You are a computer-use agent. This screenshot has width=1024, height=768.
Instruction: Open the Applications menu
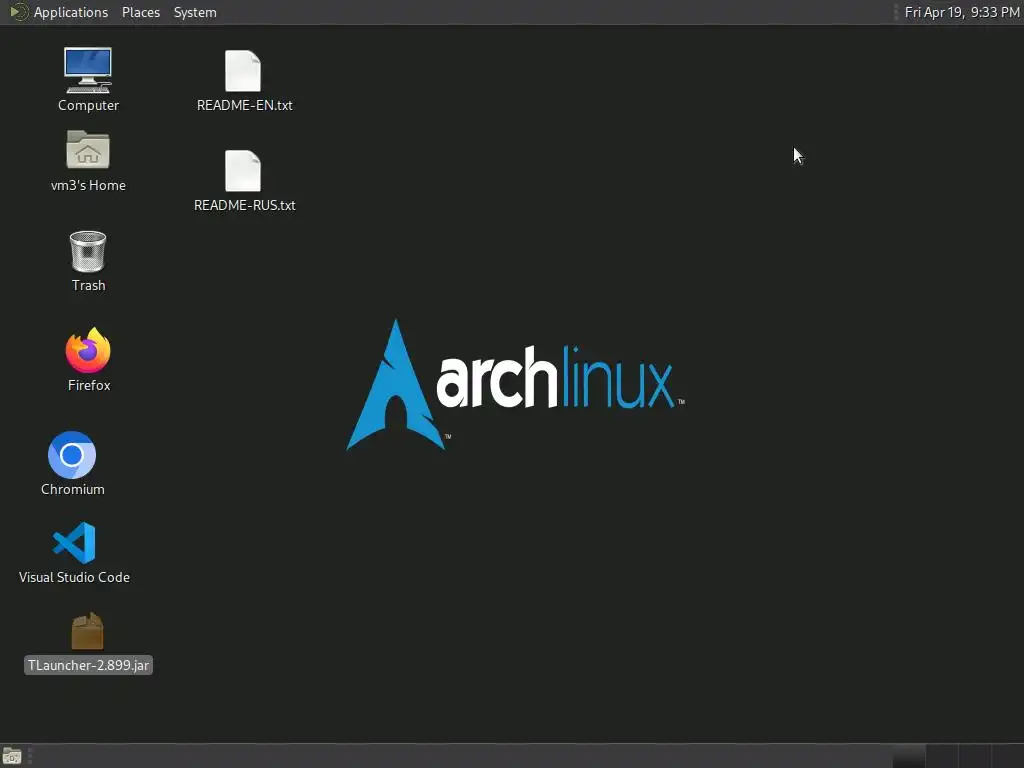coord(71,12)
